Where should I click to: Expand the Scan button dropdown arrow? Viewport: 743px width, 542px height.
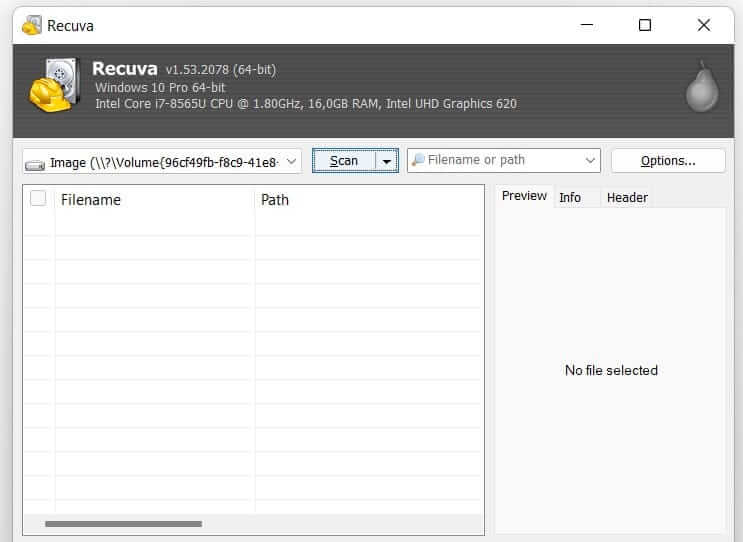(x=387, y=161)
